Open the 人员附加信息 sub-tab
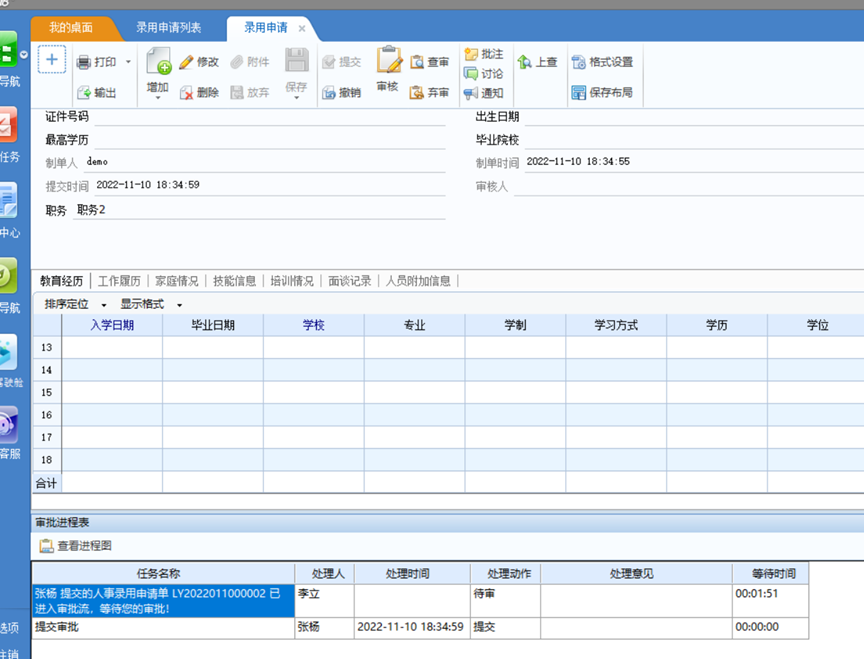This screenshot has height=659, width=864. (x=418, y=281)
